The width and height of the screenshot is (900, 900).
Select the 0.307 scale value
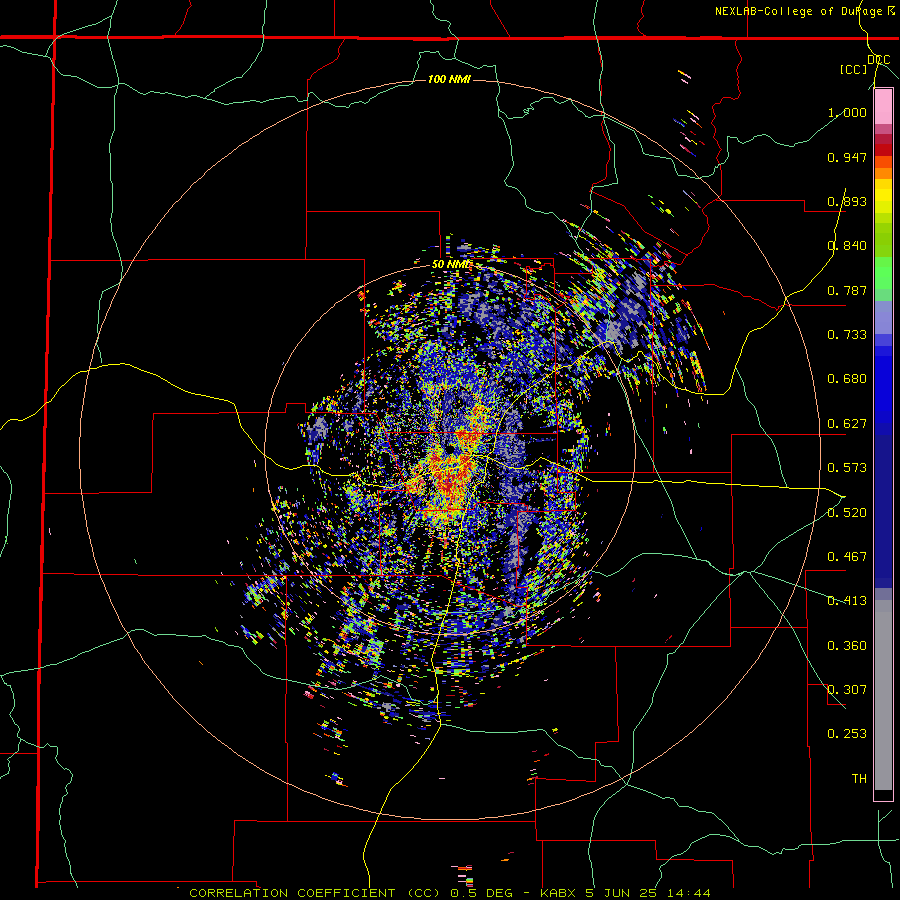[847, 690]
